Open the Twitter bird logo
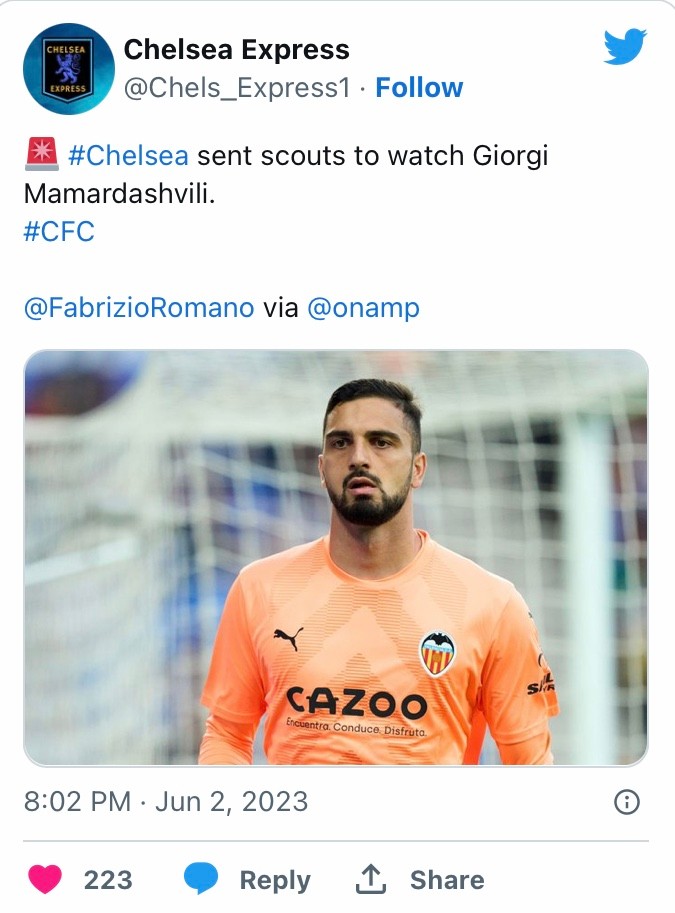Screen dimensions: 675x913 (x=625, y=47)
